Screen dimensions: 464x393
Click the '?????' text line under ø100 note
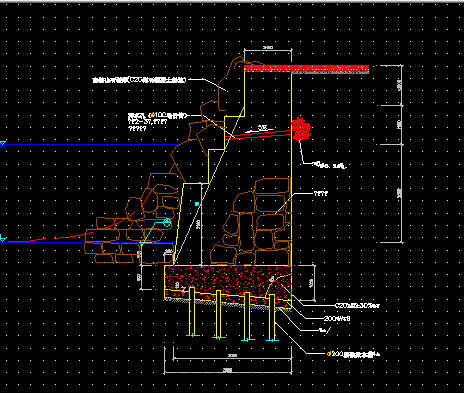pyautogui.click(x=137, y=128)
